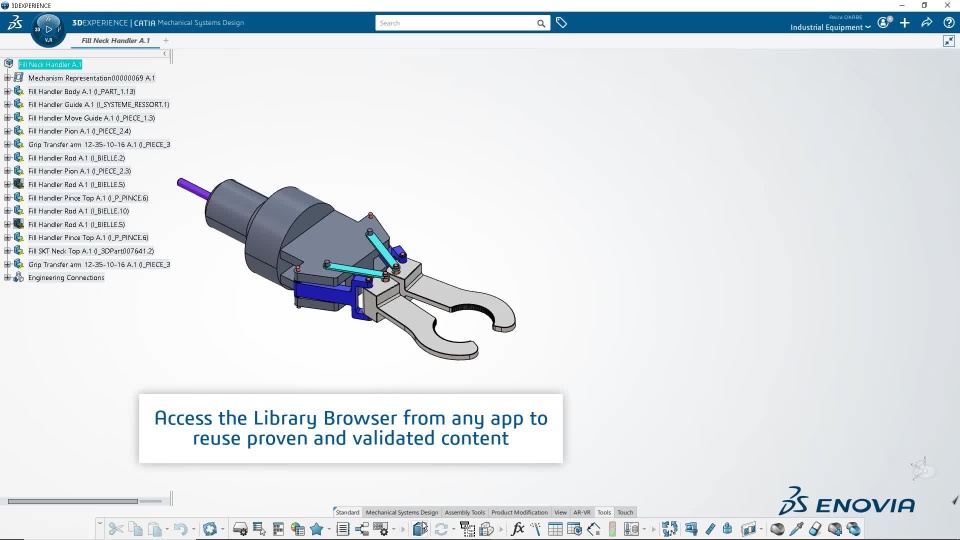Image resolution: width=960 pixels, height=540 pixels.
Task: Click the Cut scissors icon
Action: coord(115,528)
